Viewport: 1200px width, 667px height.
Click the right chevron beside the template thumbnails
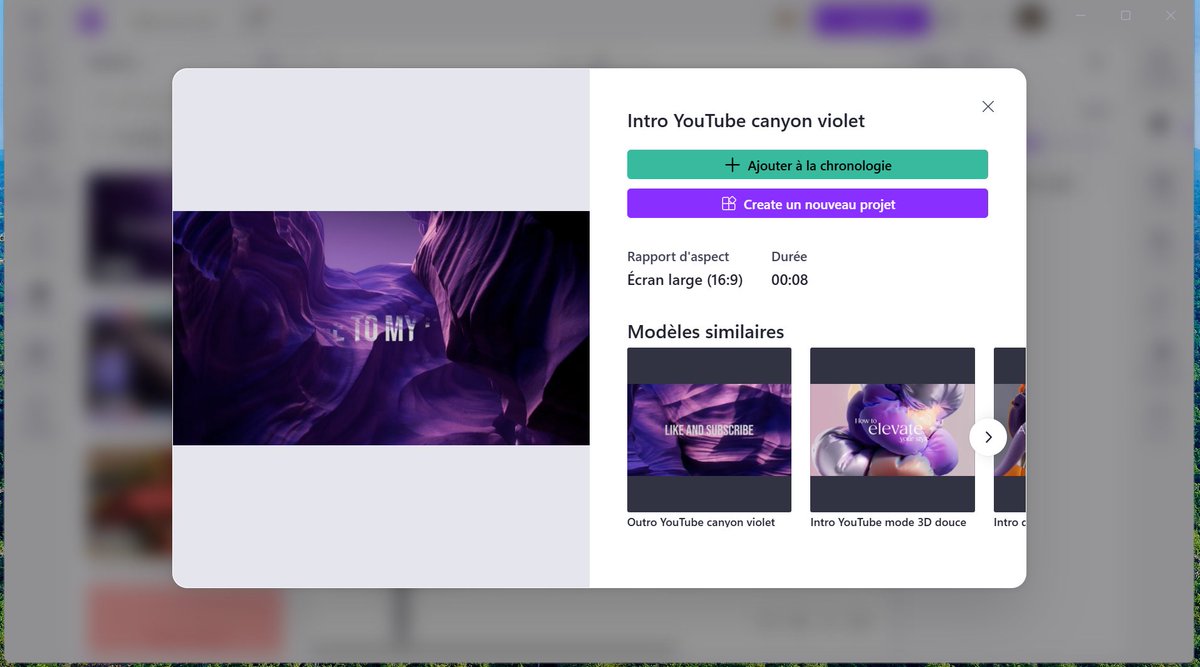[x=988, y=437]
